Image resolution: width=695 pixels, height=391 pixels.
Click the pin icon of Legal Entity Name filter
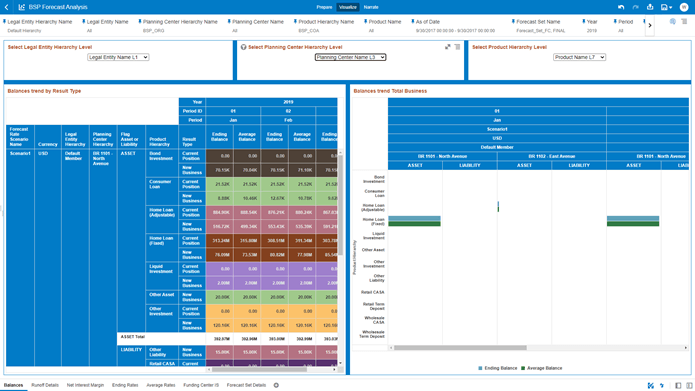point(84,21)
